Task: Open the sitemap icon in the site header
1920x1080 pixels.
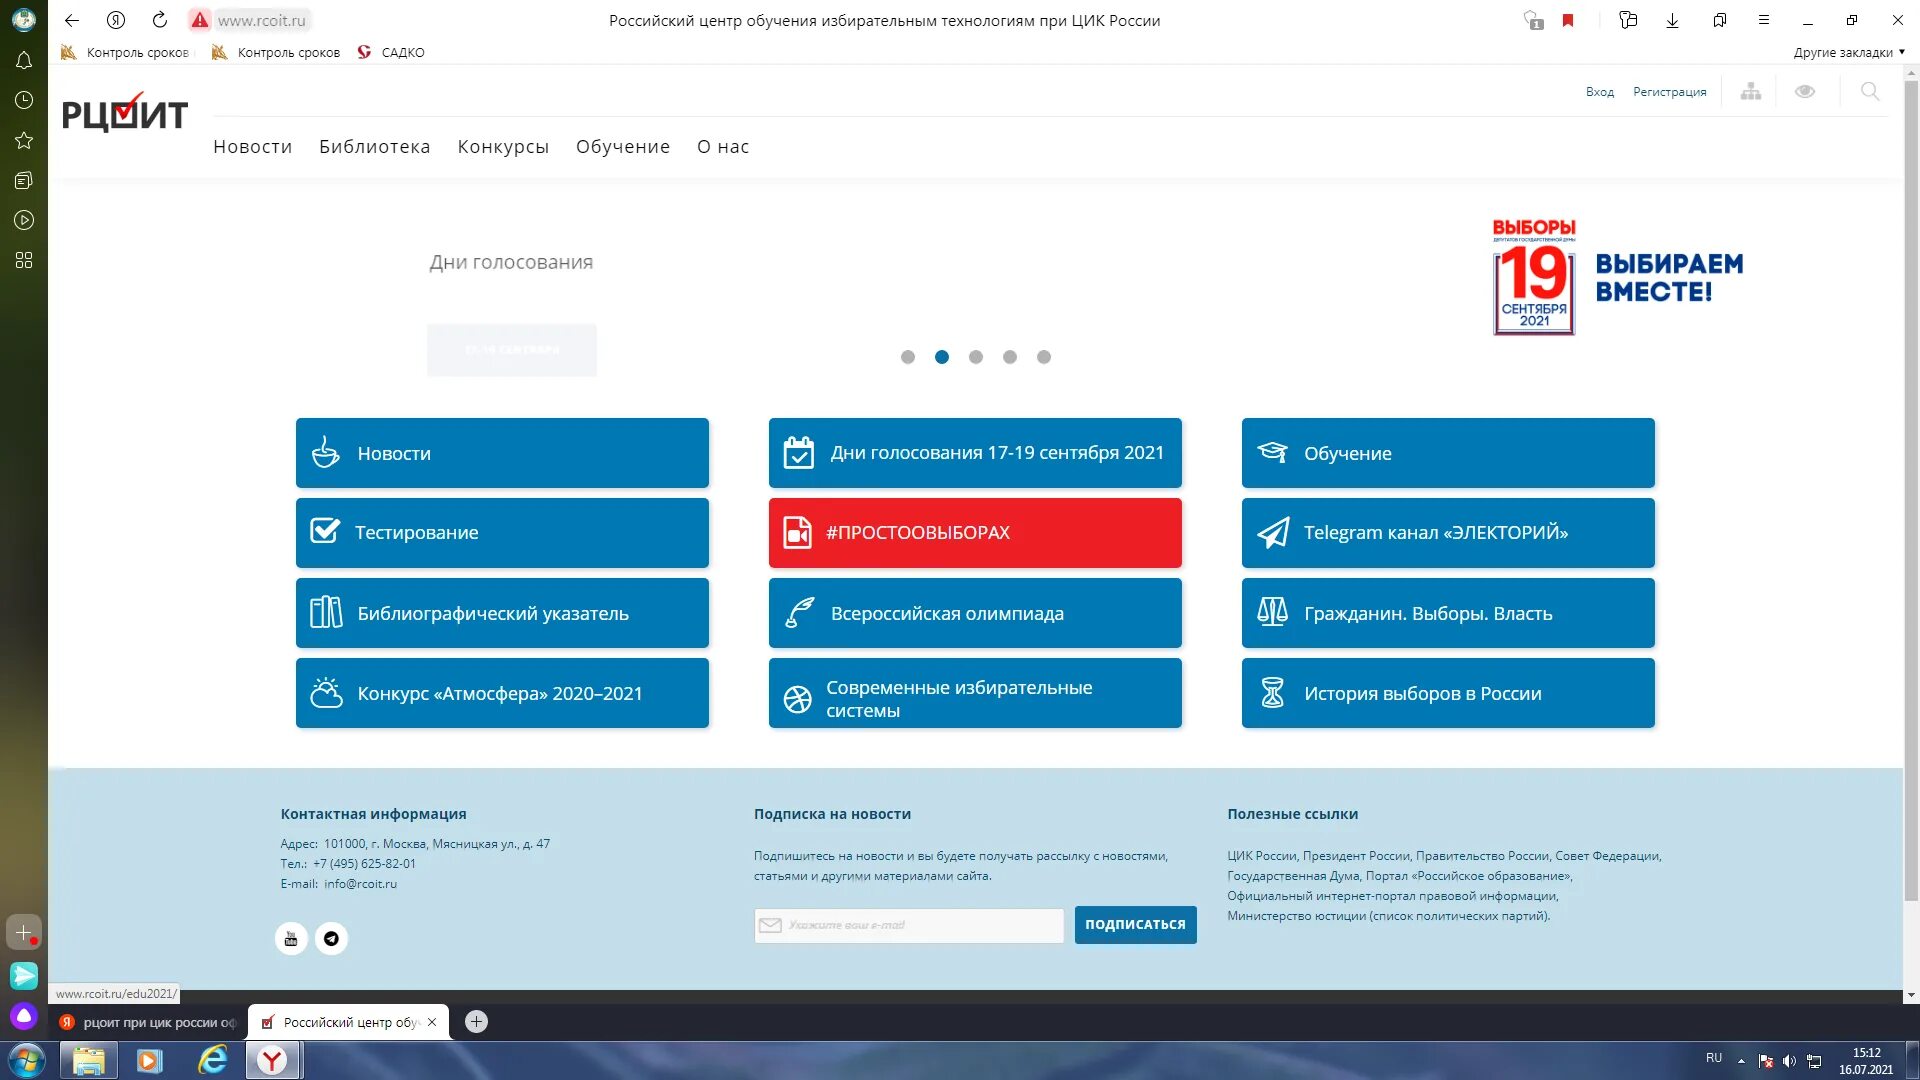Action: [x=1751, y=91]
